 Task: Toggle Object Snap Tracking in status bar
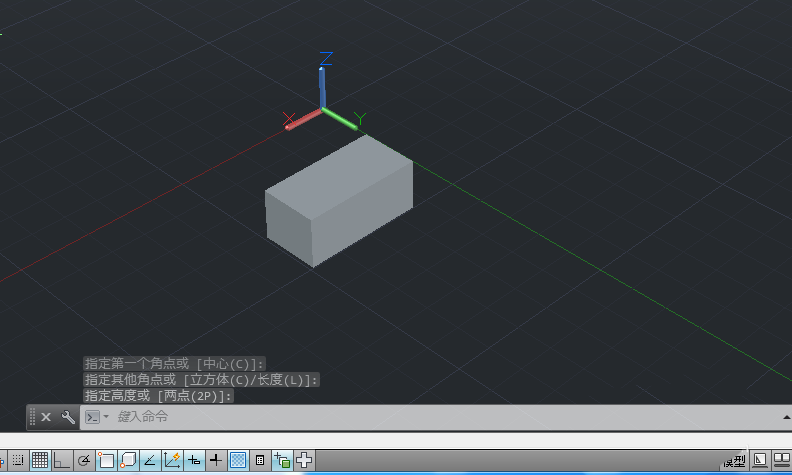[x=150, y=460]
